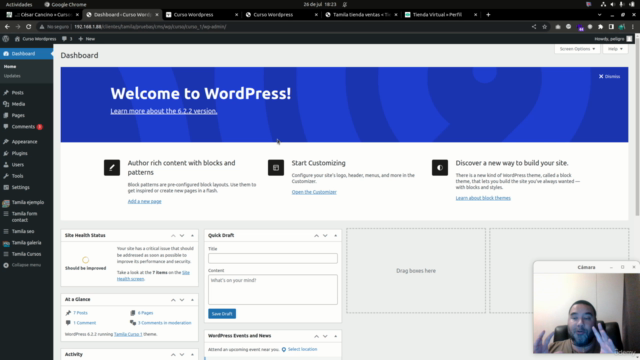The height and width of the screenshot is (360, 640).
Task: Open the 7 Posts link
Action: [80, 313]
